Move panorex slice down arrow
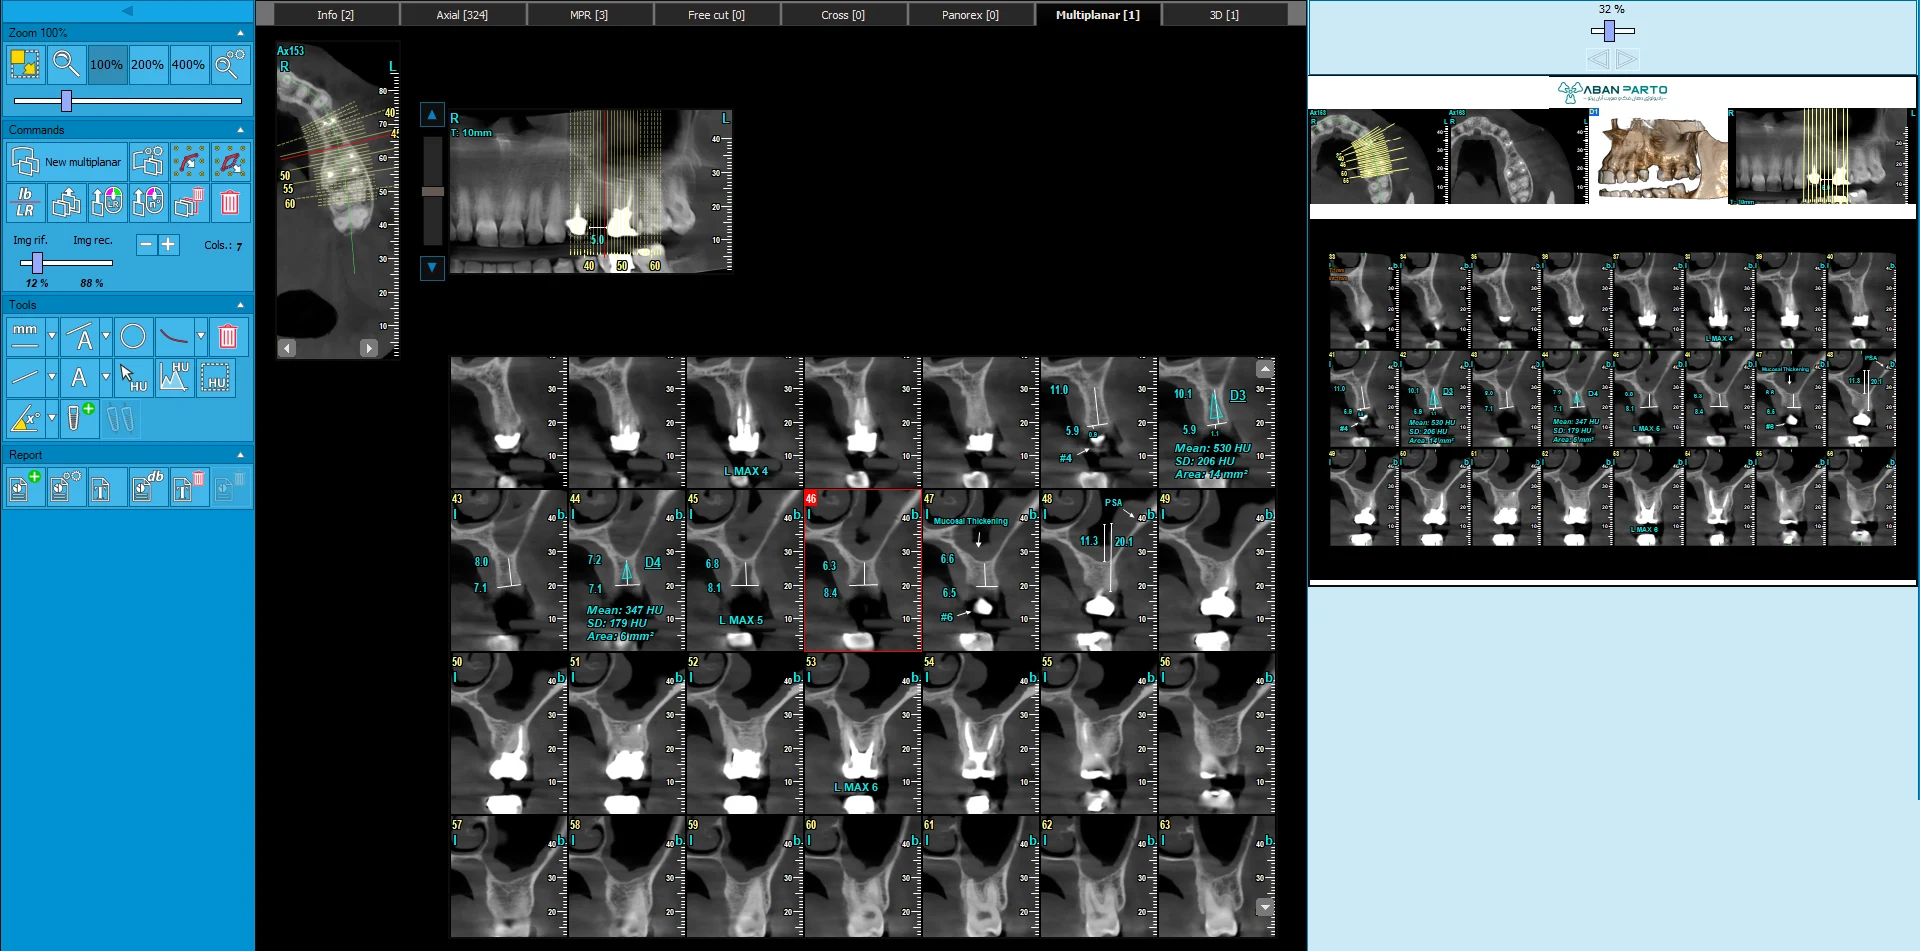Image resolution: width=1920 pixels, height=951 pixels. pyautogui.click(x=432, y=268)
